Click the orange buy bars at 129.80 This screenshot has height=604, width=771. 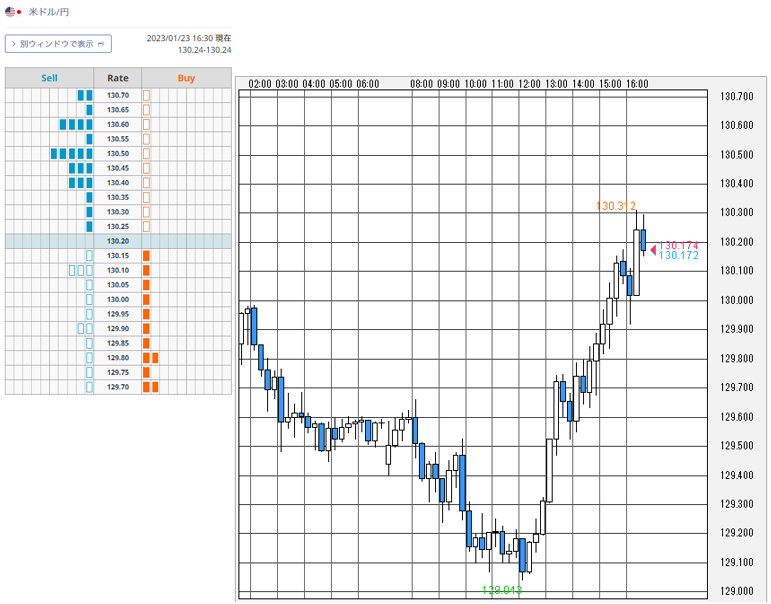[150, 358]
